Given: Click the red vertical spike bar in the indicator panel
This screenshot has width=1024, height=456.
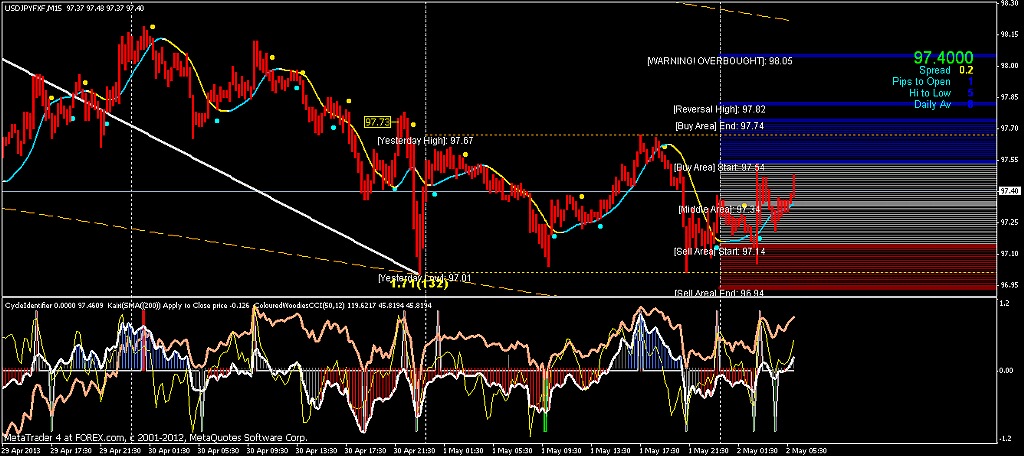Looking at the screenshot, I should 144,341.
